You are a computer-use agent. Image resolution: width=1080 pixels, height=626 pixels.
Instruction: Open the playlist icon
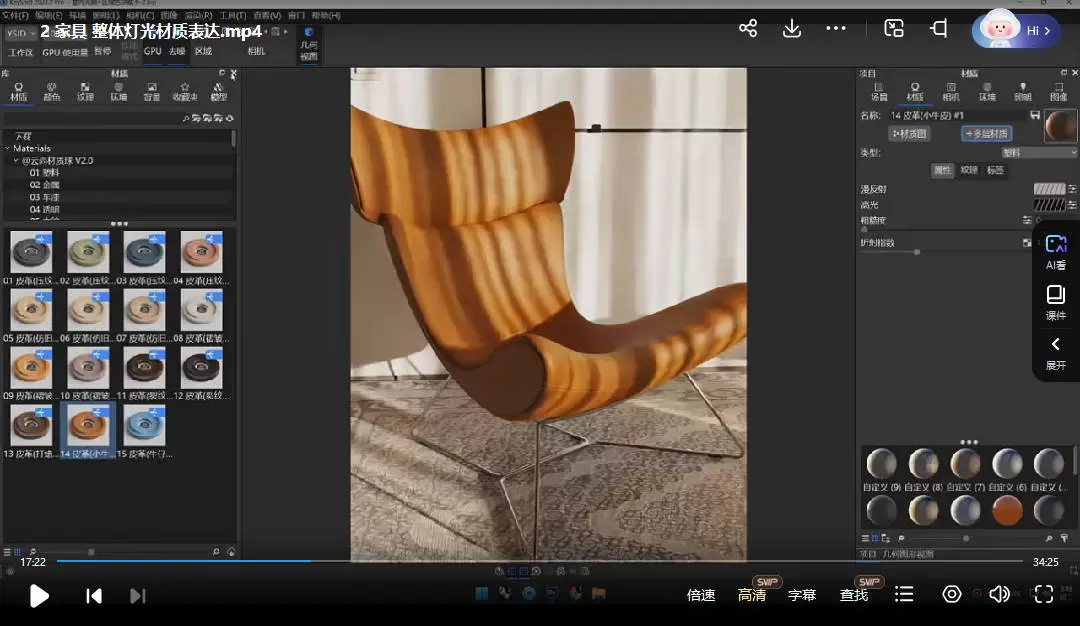tap(904, 594)
